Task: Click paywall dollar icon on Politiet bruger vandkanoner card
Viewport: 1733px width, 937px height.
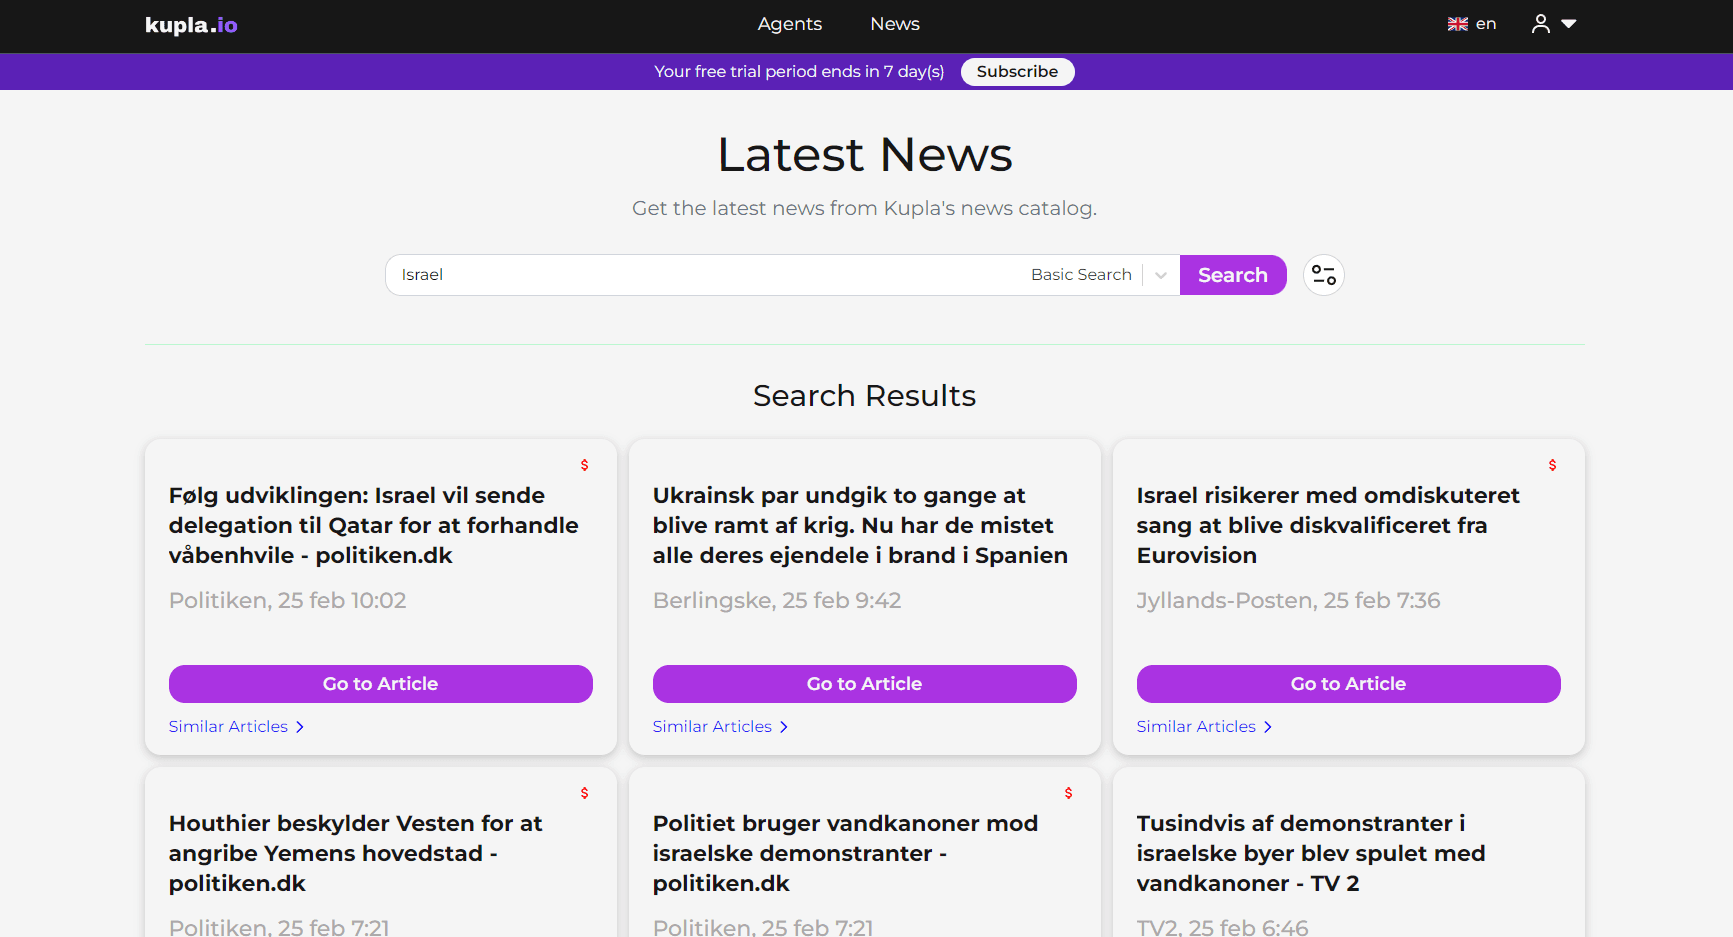Action: pos(1069,793)
